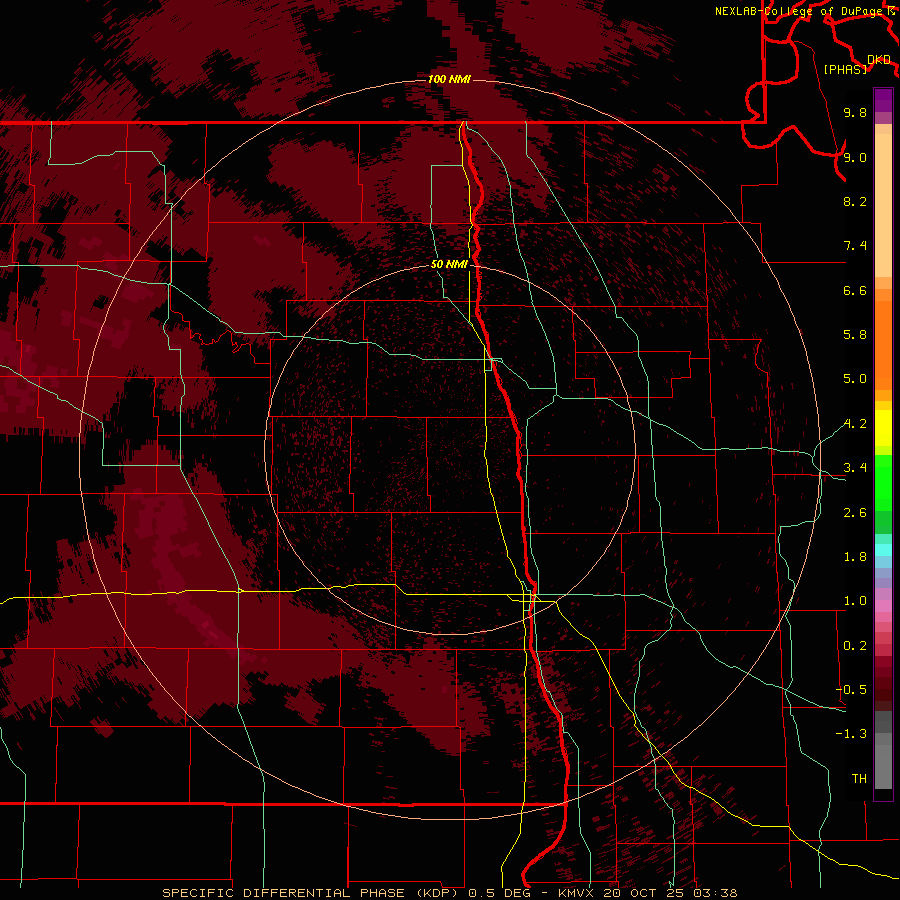Click the 9.8 value on the scale
900x900 pixels.
point(855,112)
